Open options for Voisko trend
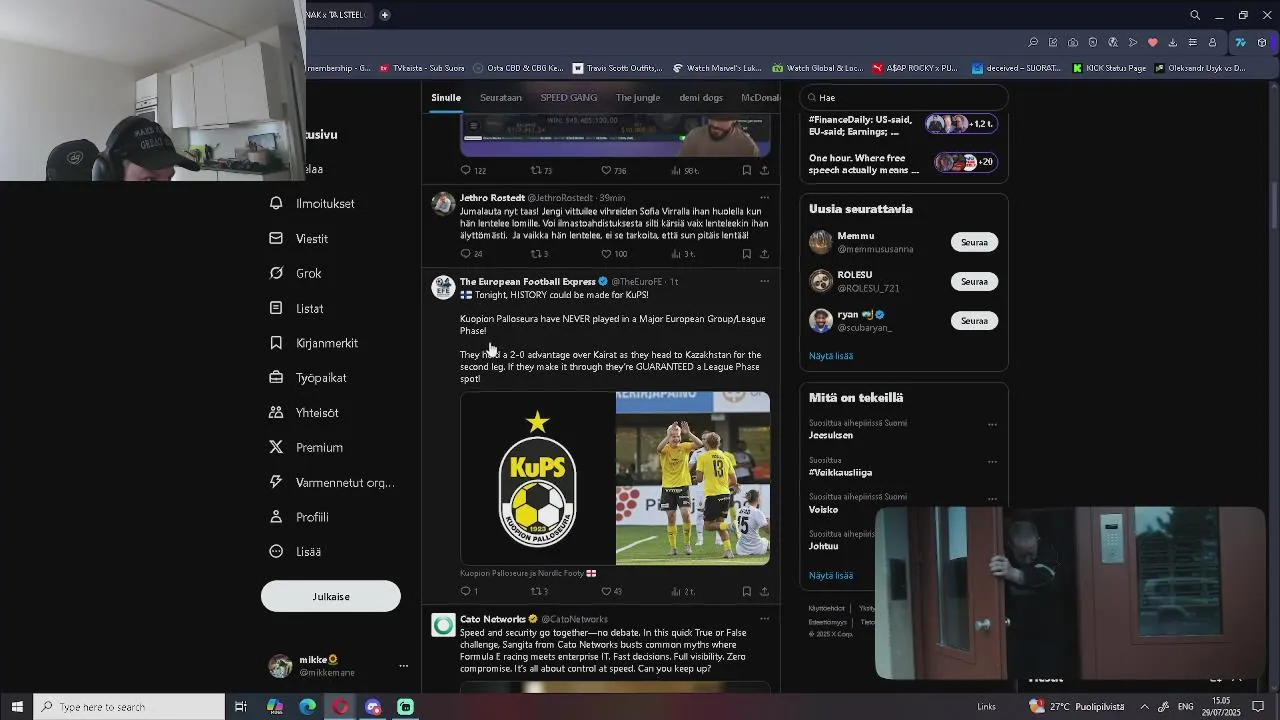Screen dimensions: 1280x720 992,499
